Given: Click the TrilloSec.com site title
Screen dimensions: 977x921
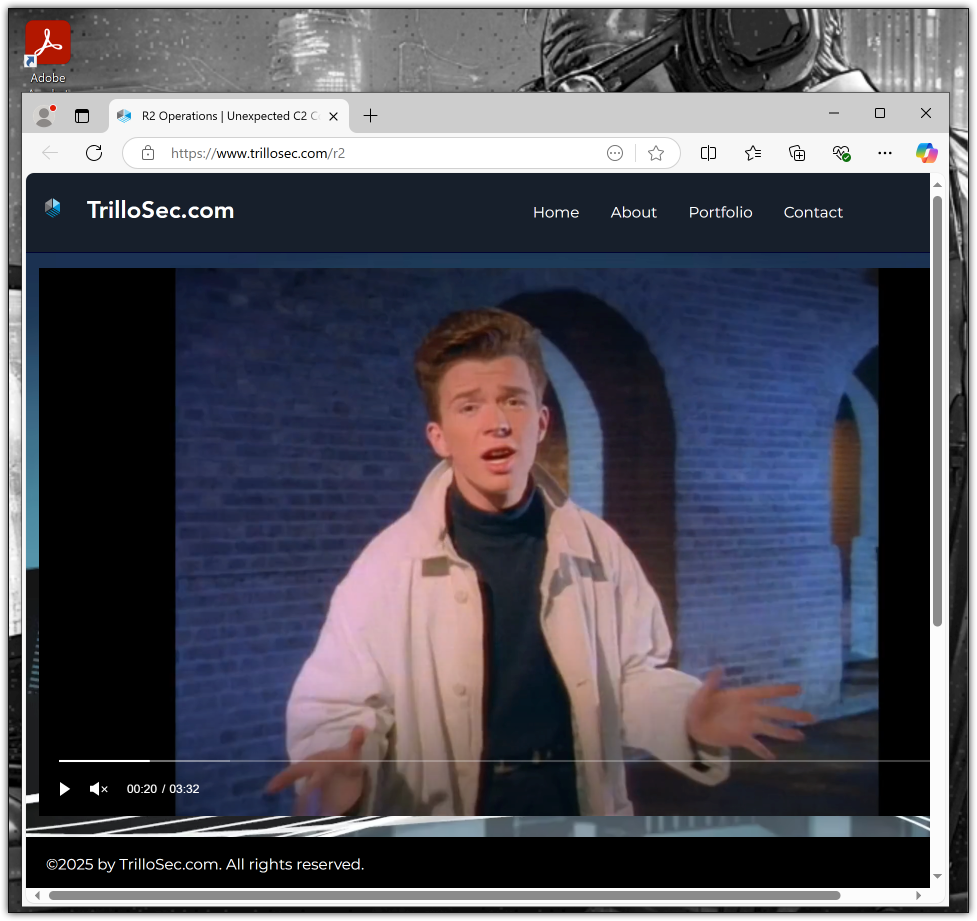Looking at the screenshot, I should (160, 211).
